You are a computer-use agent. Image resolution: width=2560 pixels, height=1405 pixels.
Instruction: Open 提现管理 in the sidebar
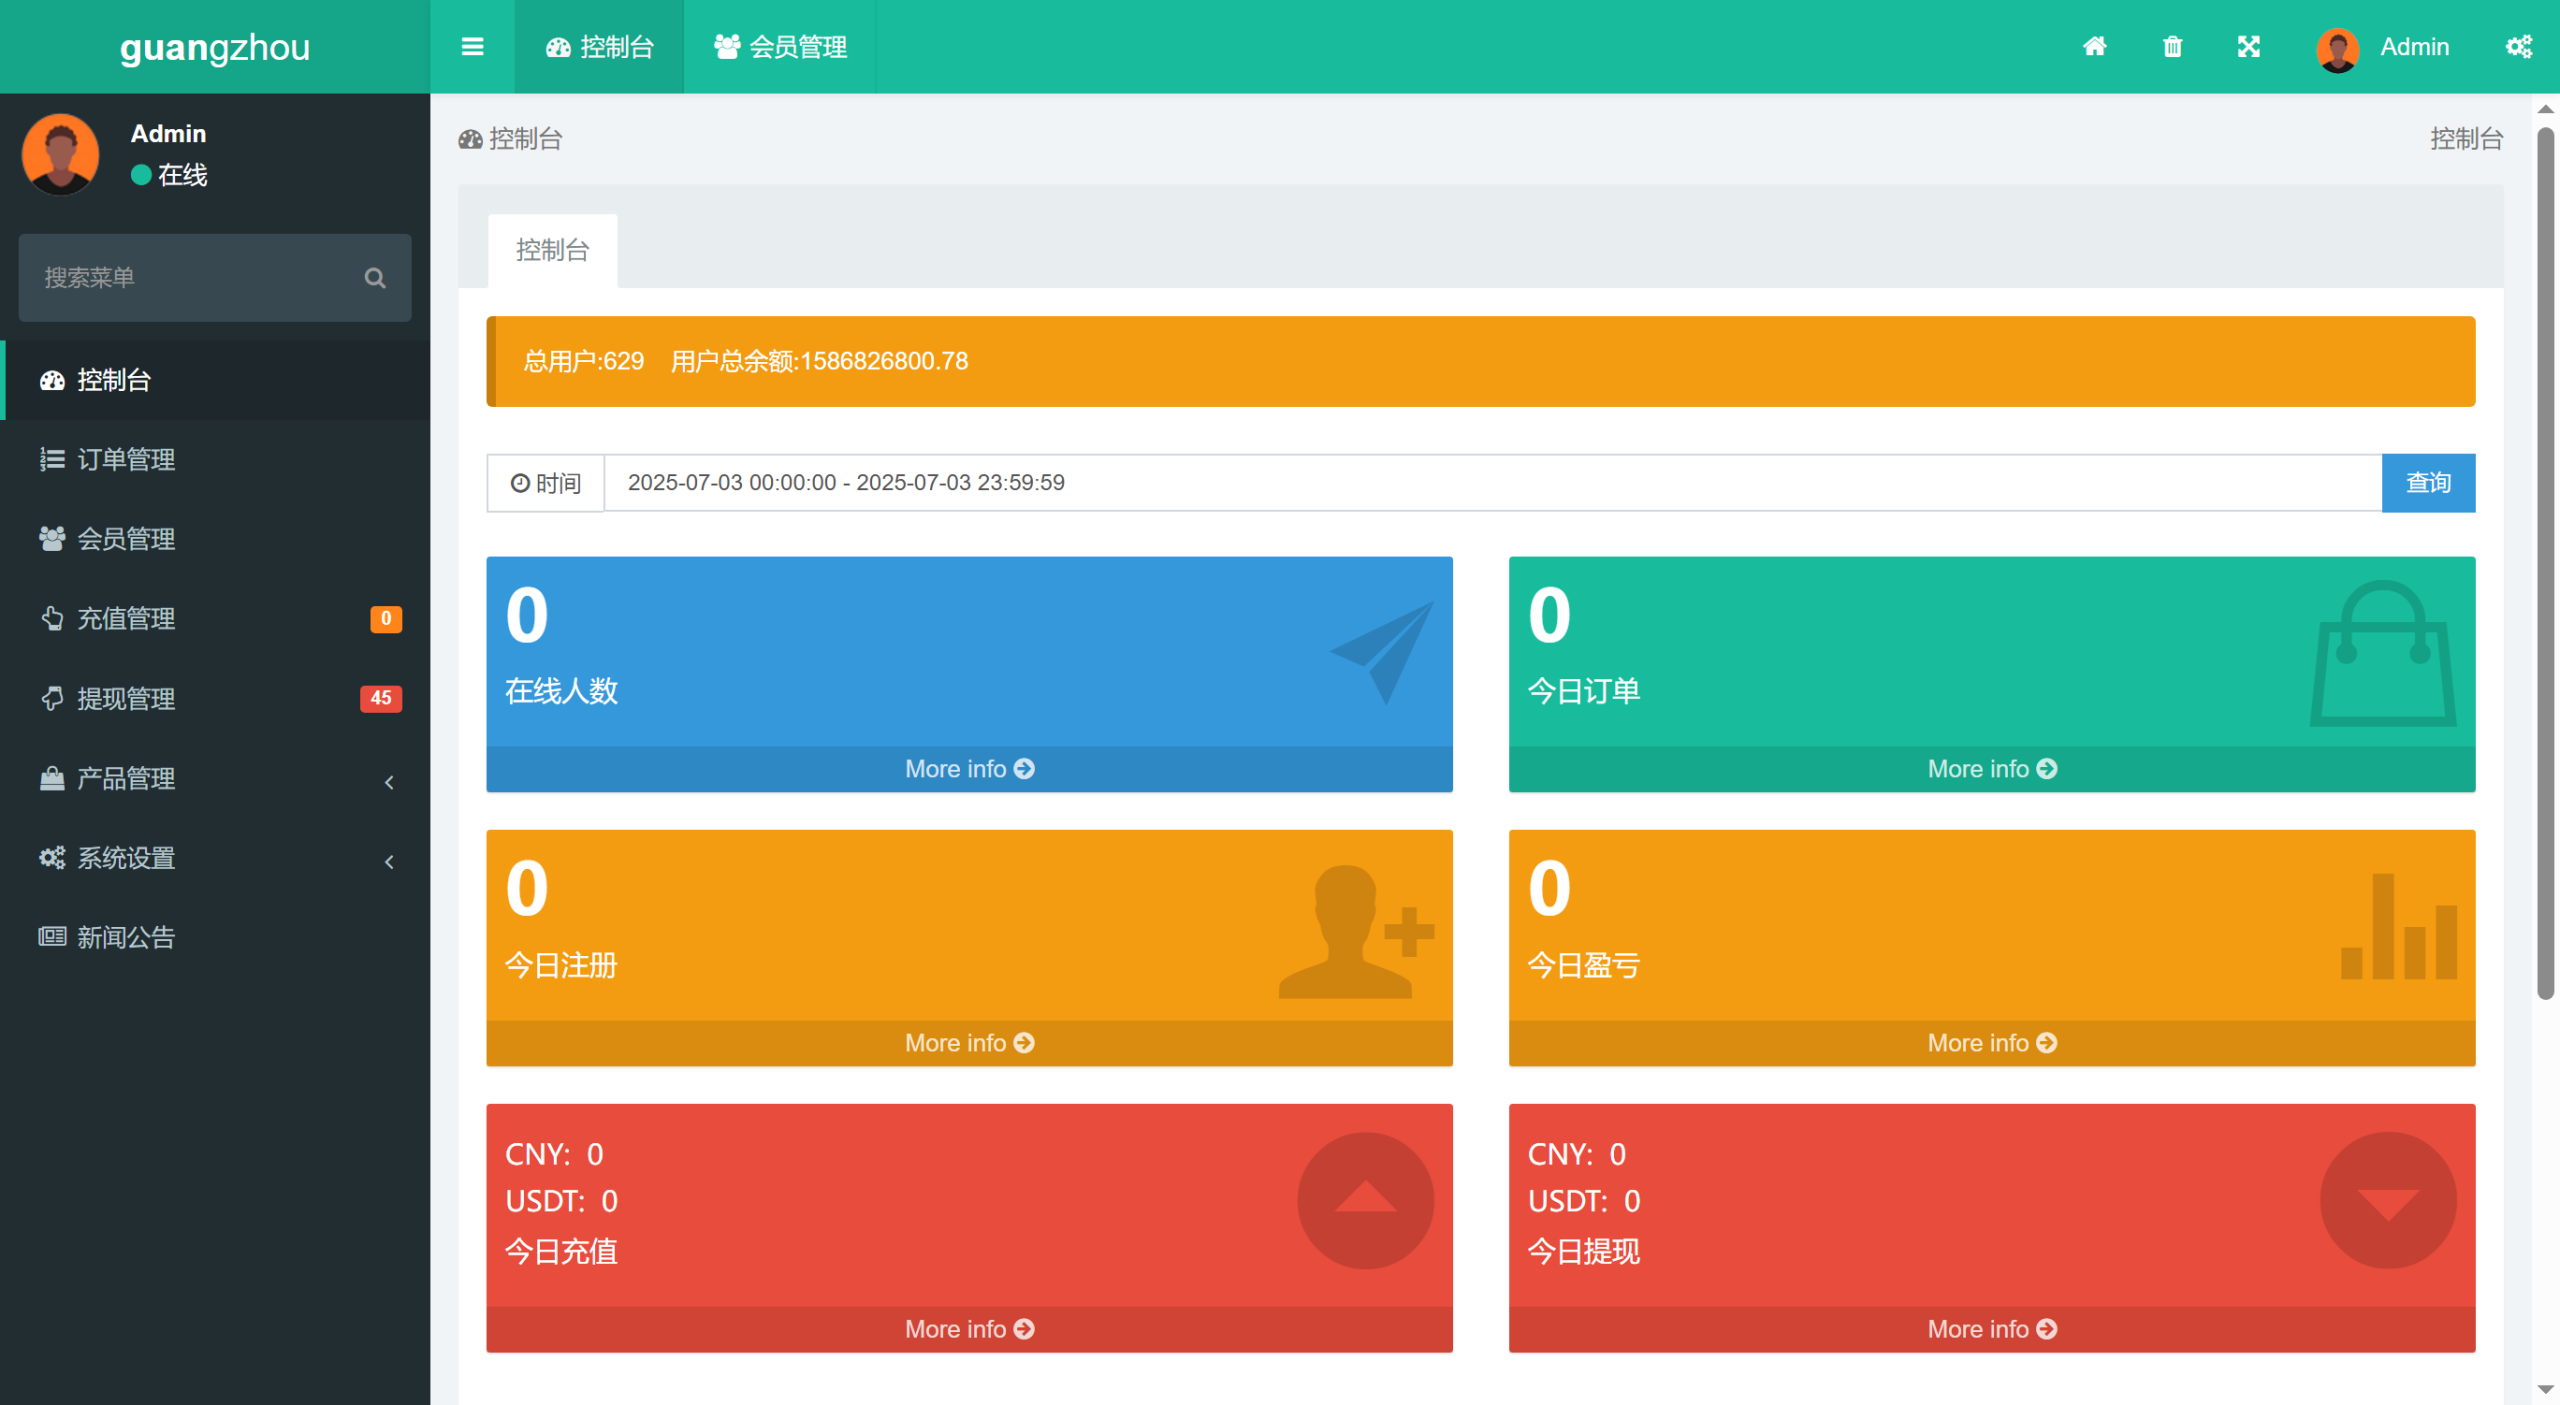(215, 698)
